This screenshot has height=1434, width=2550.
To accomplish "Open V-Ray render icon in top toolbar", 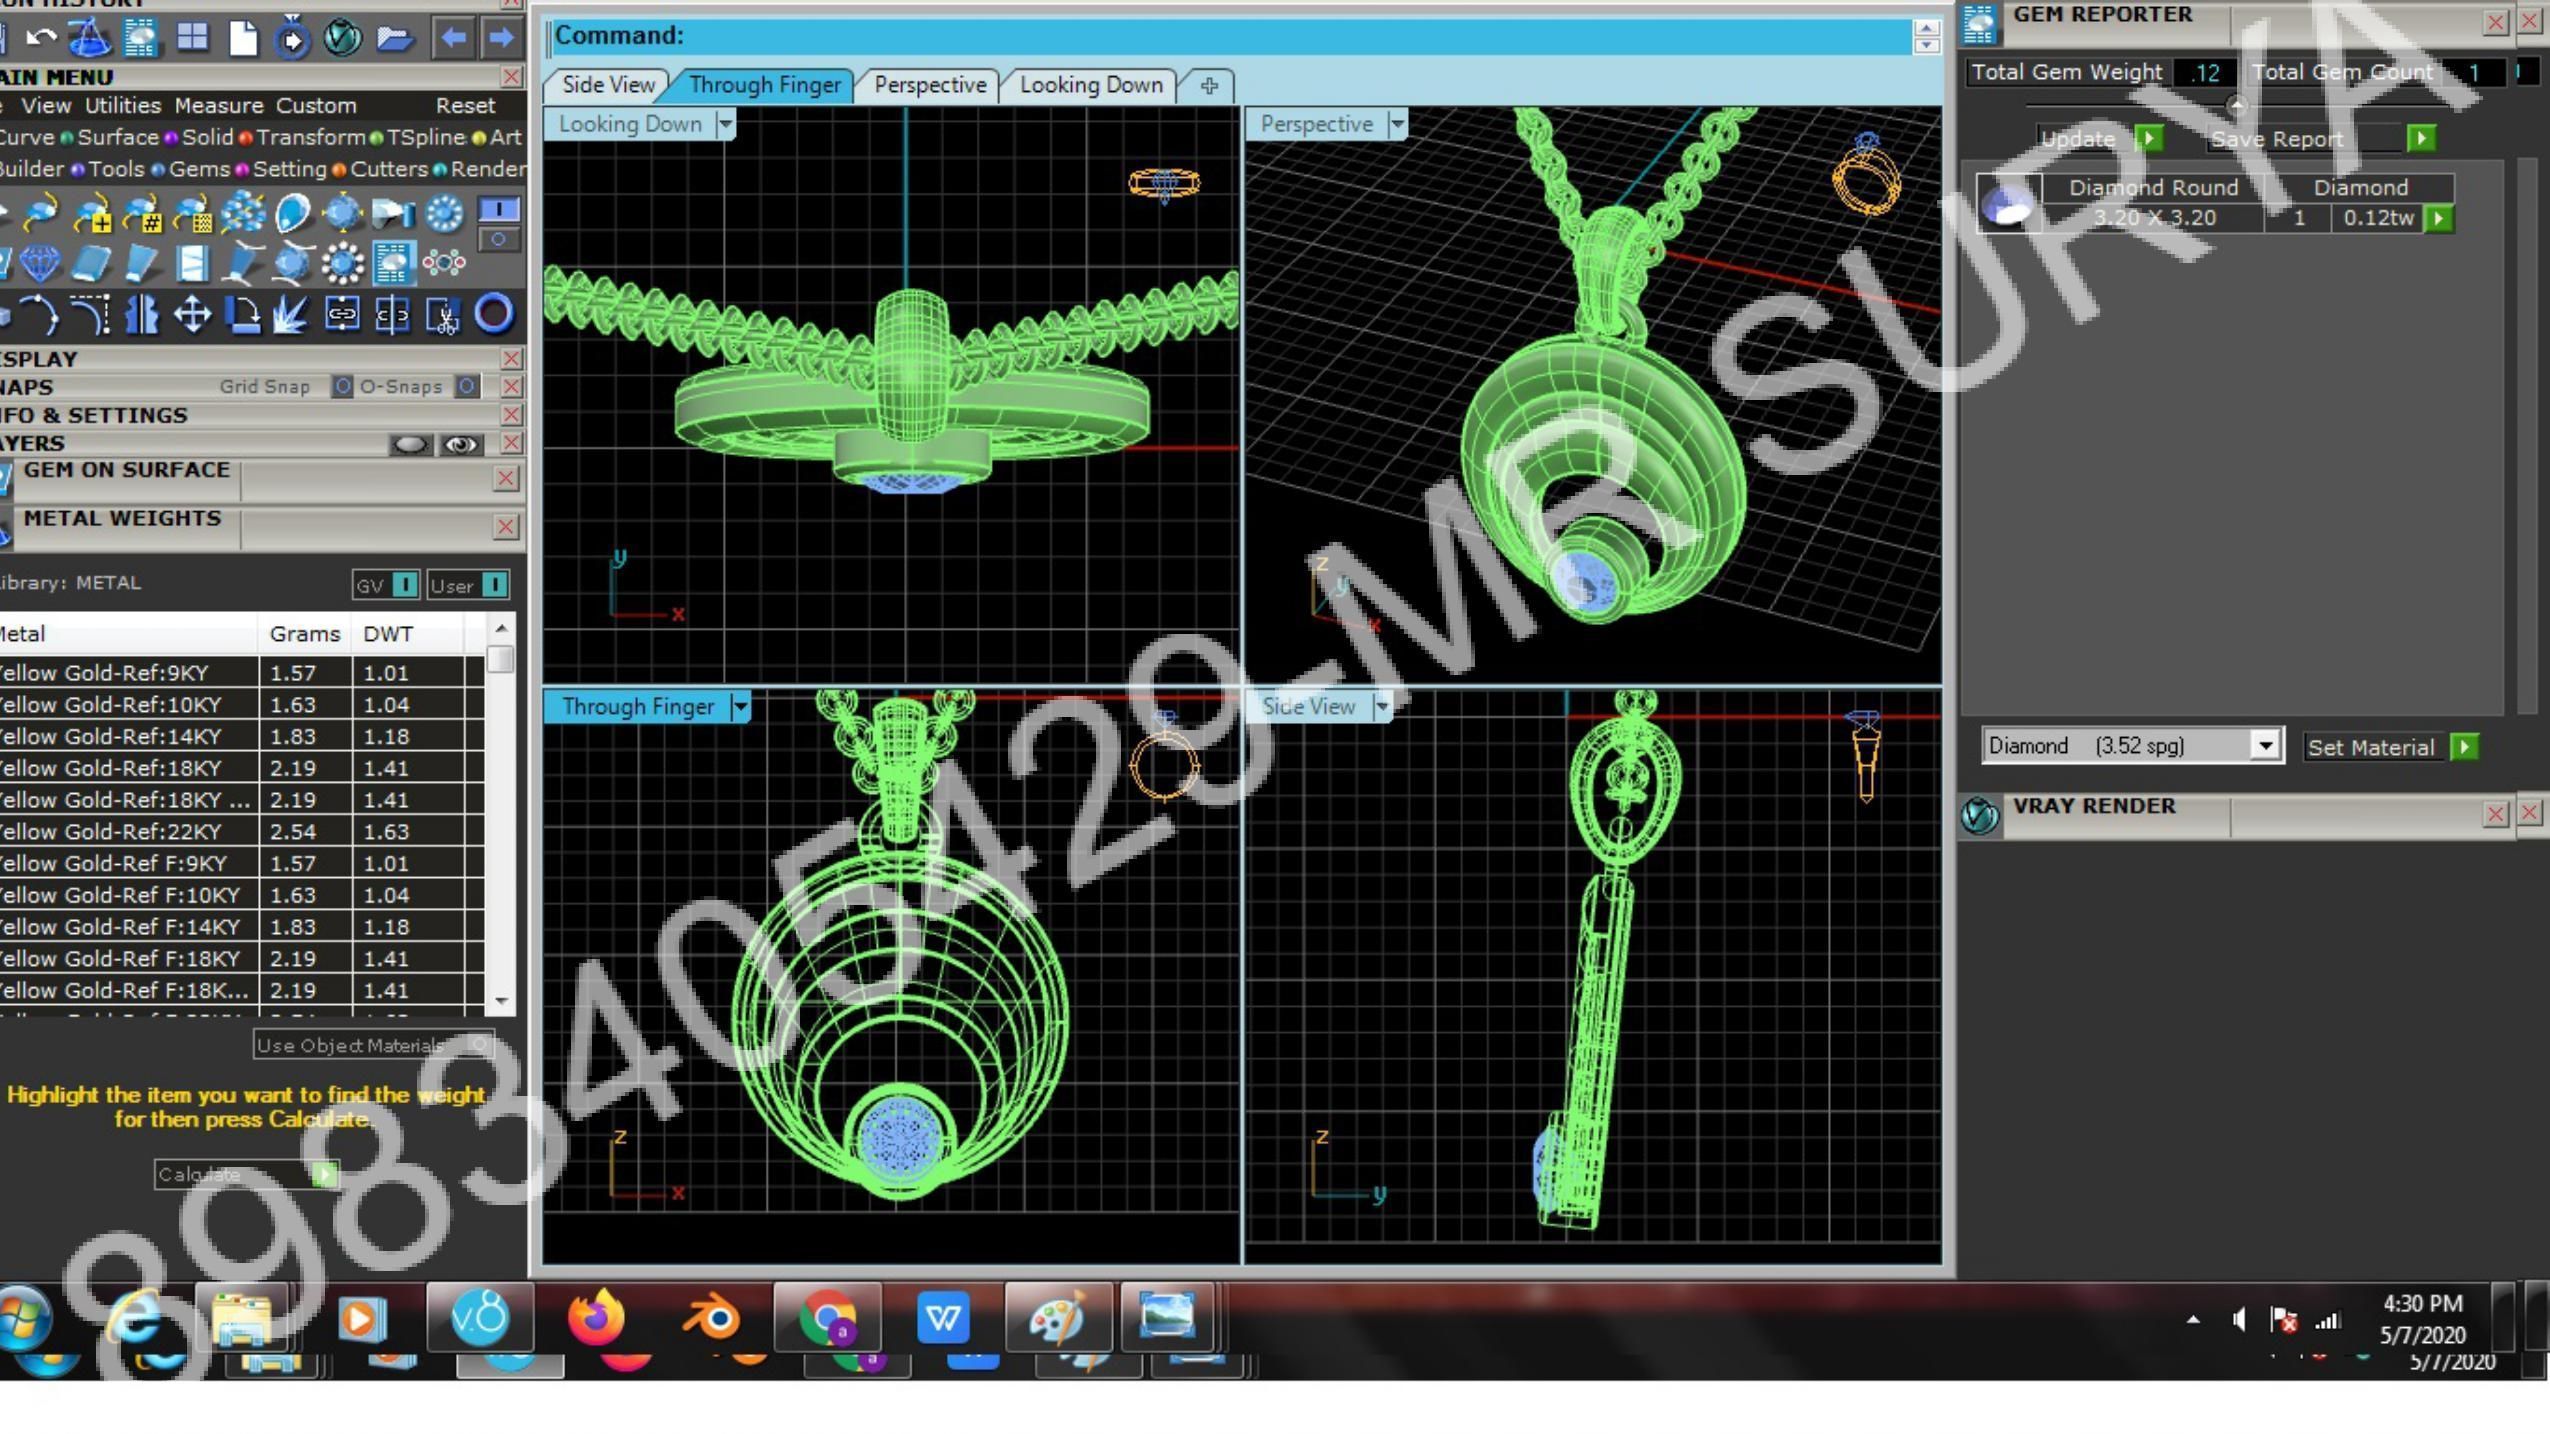I will (343, 38).
